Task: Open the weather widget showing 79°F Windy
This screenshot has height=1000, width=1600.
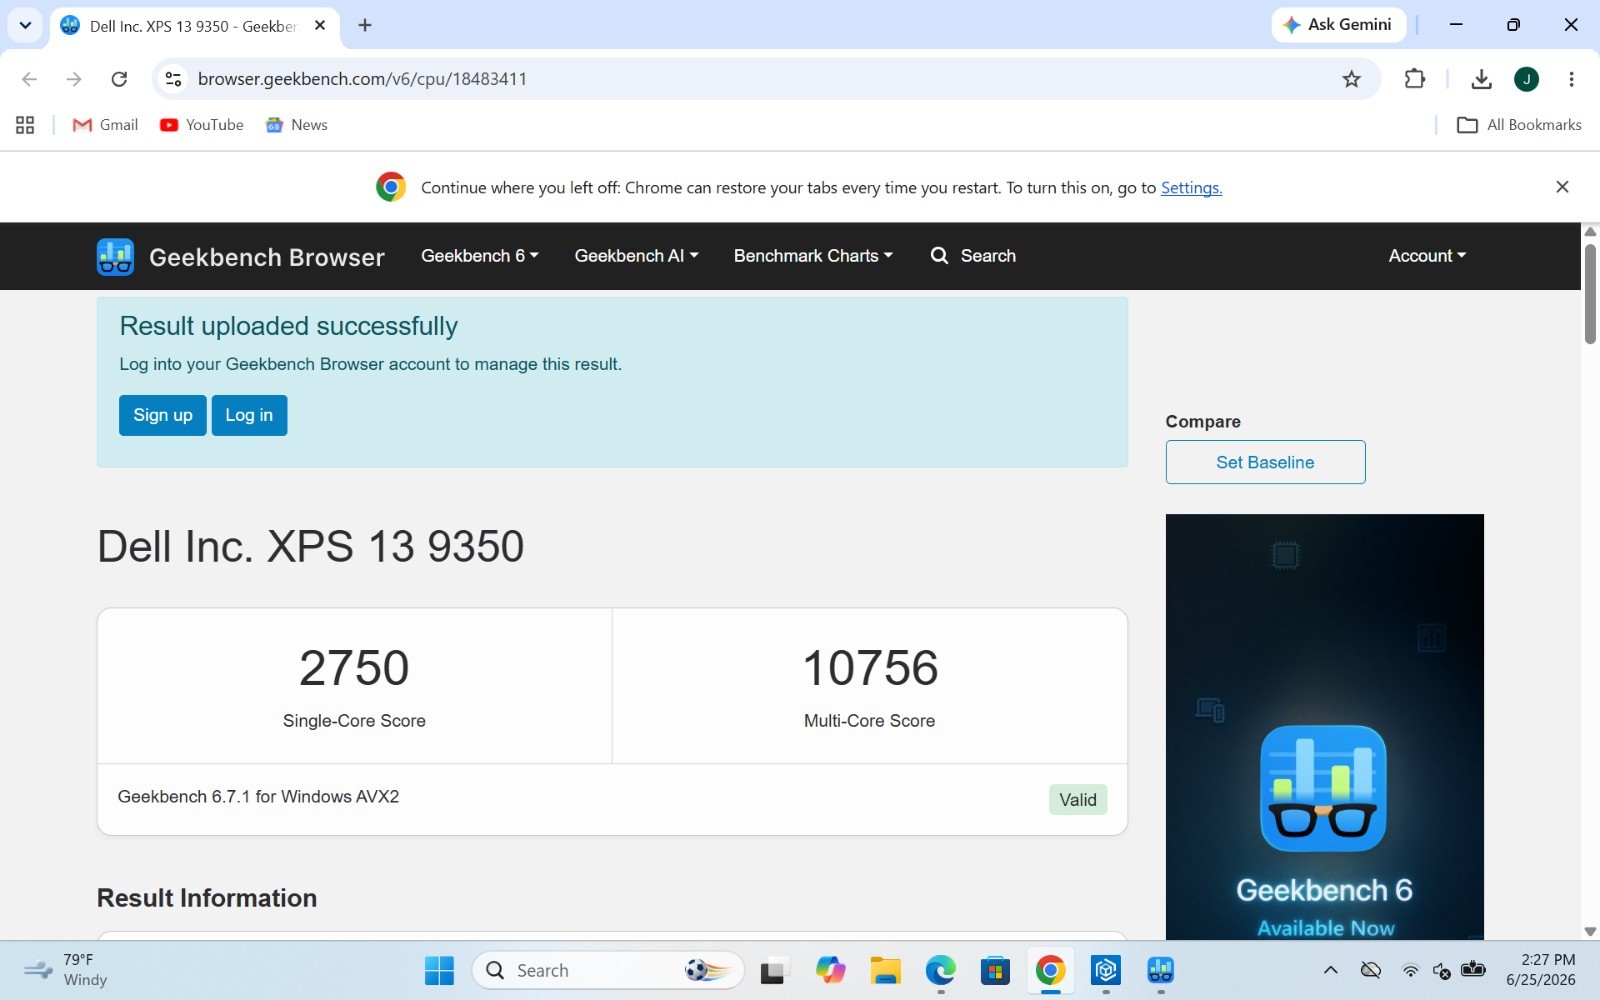Action: coord(66,970)
